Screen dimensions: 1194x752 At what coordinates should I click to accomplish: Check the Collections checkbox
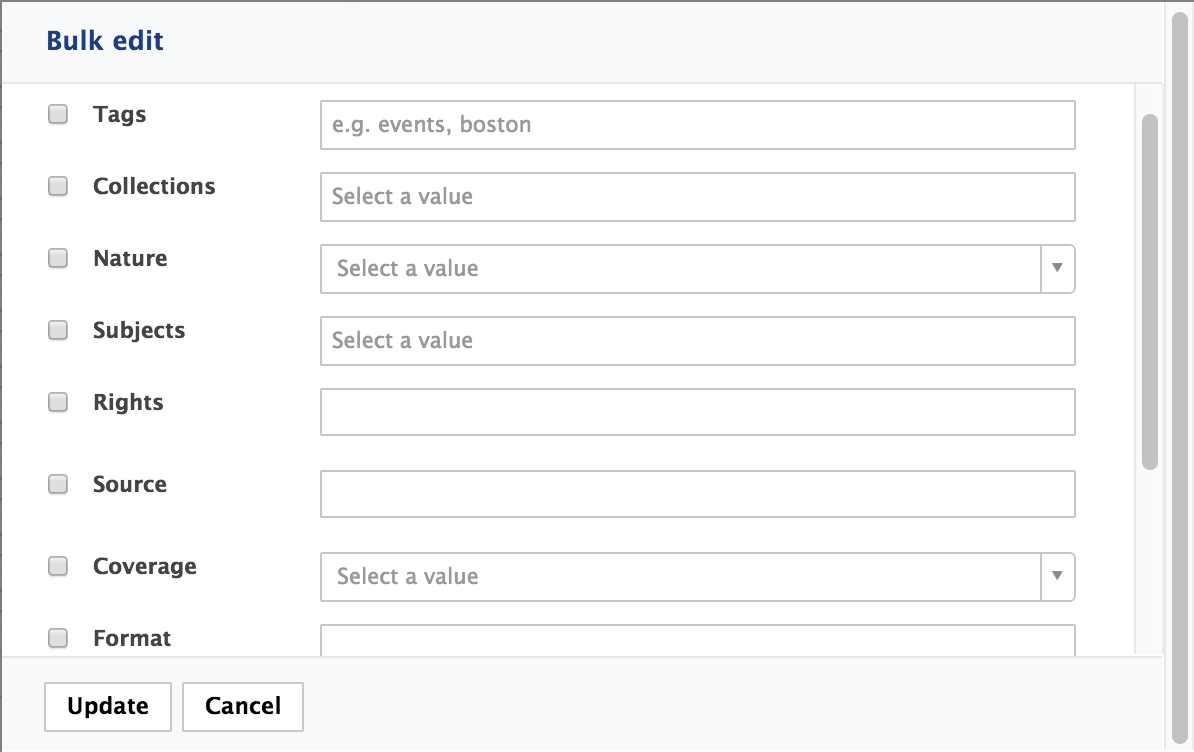coord(57,186)
